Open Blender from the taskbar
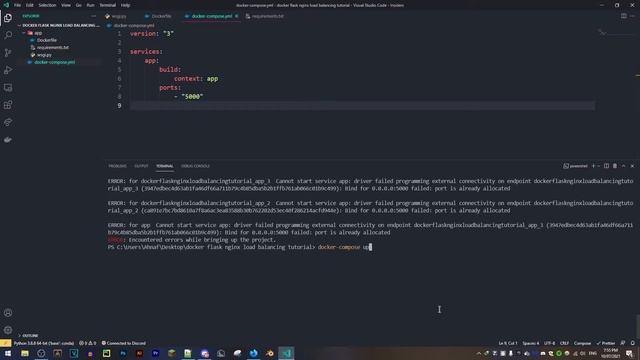The height and width of the screenshot is (360, 640). coord(270,353)
